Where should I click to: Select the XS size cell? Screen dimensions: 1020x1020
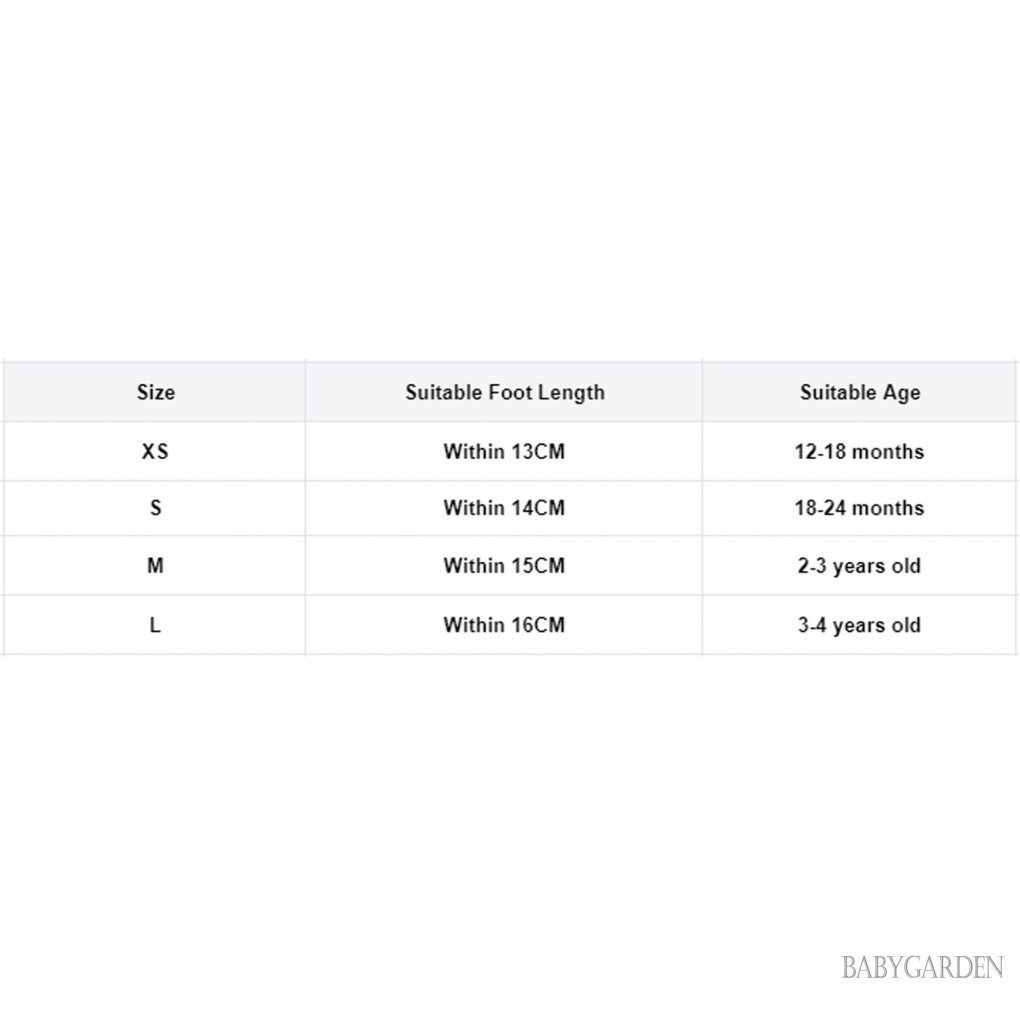155,451
